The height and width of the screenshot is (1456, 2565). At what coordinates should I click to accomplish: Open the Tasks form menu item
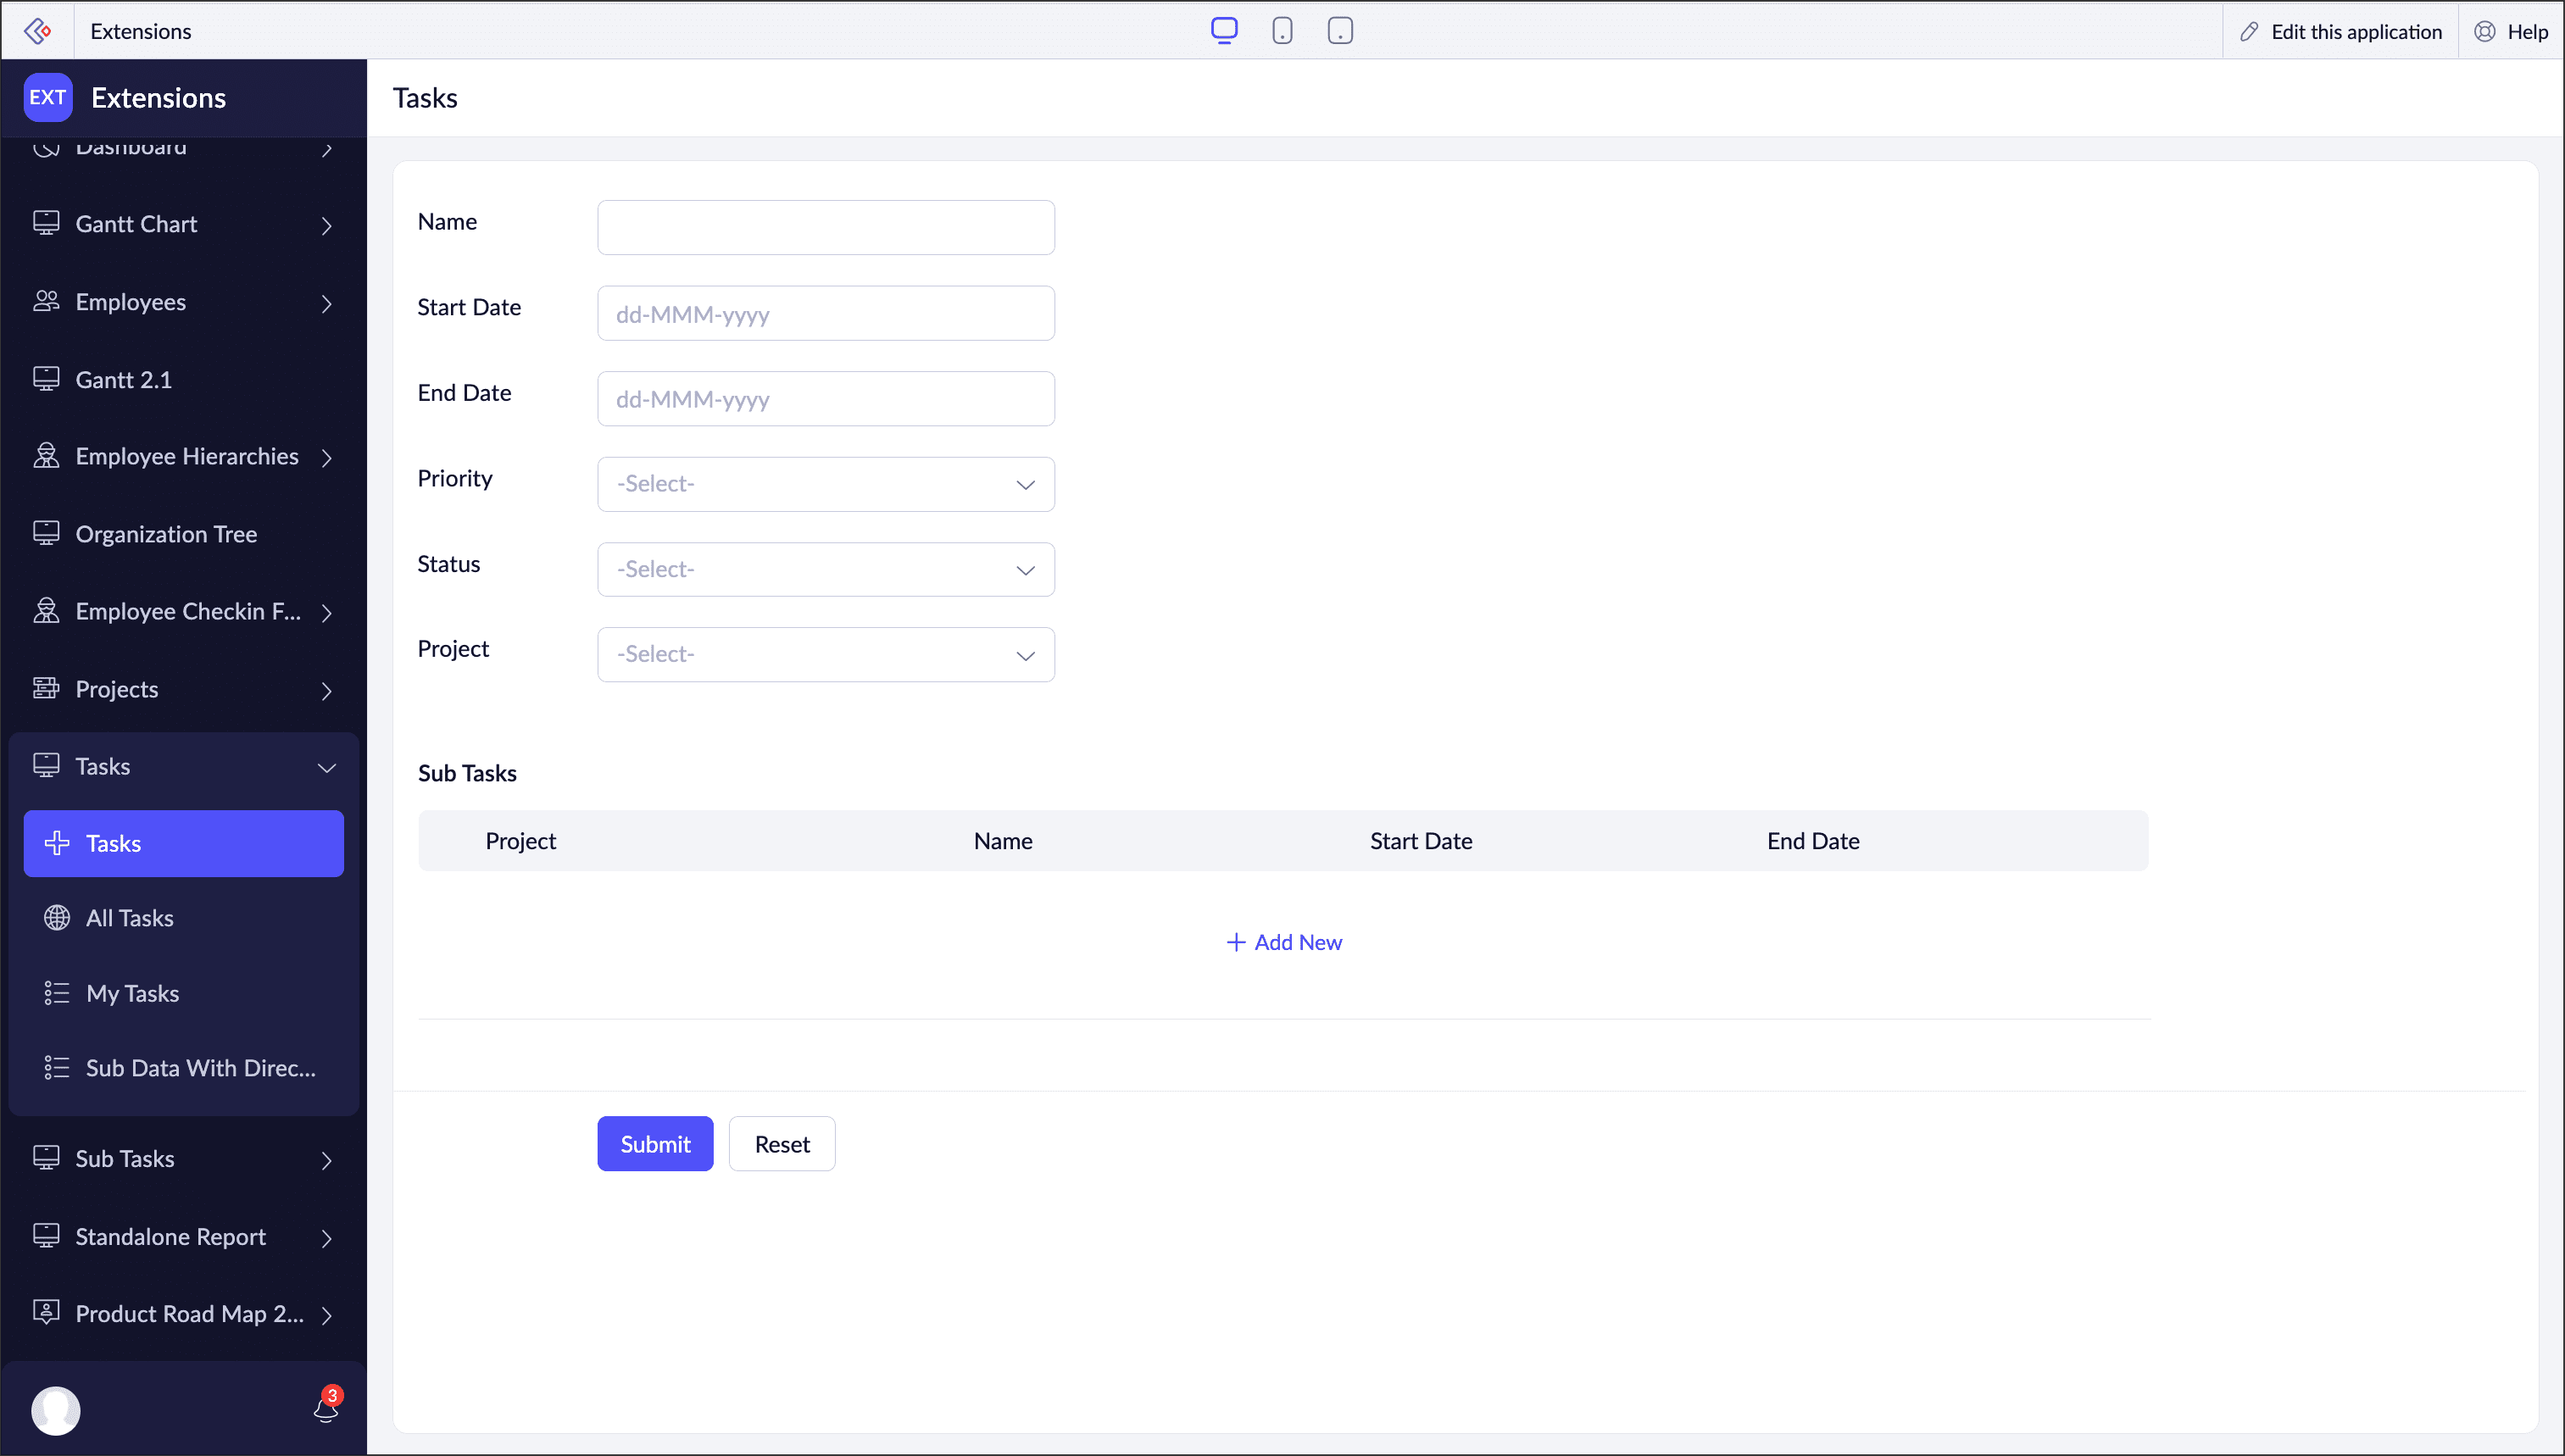point(184,844)
